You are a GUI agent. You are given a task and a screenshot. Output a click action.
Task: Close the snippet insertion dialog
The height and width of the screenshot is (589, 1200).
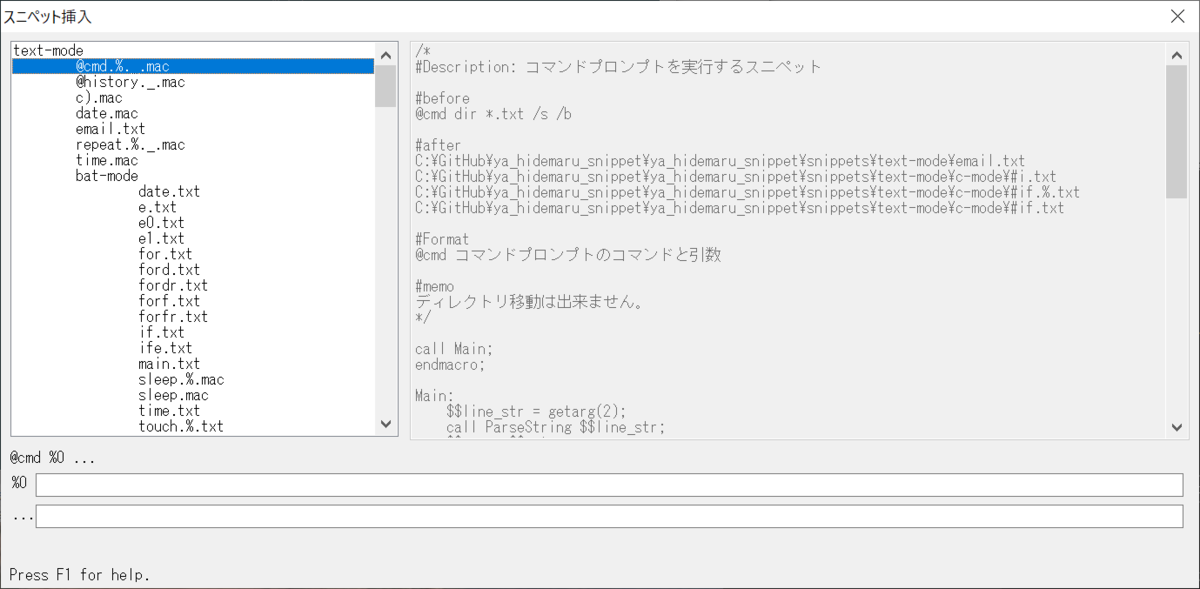1177,16
